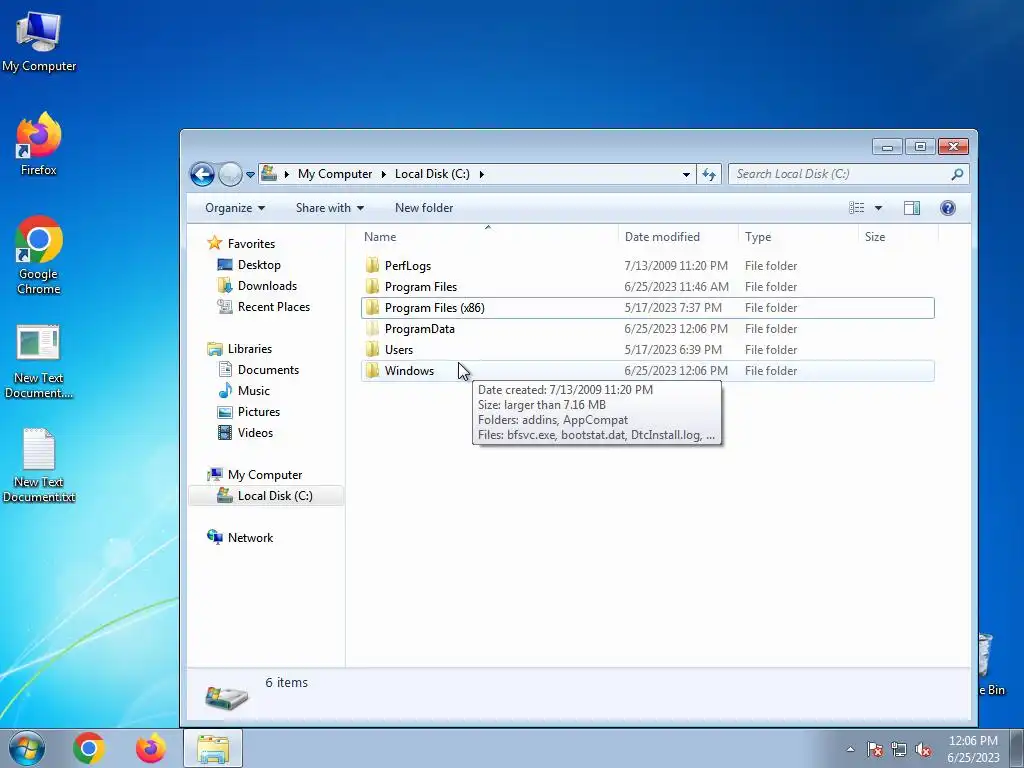The height and width of the screenshot is (768, 1024).
Task: Click Windows Explorer taskbar button
Action: coord(213,748)
